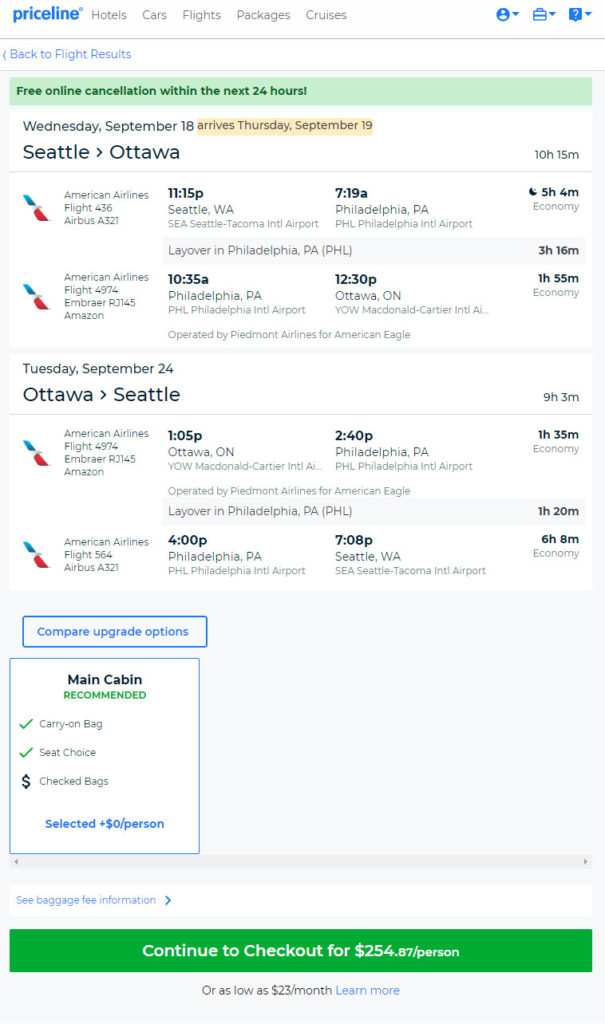Click Continue to Checkout for $254.87 button
The image size is (605, 1024).
point(301,951)
